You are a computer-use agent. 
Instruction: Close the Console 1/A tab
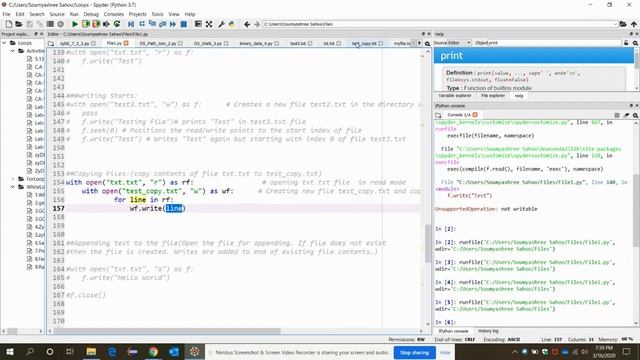coord(475,115)
